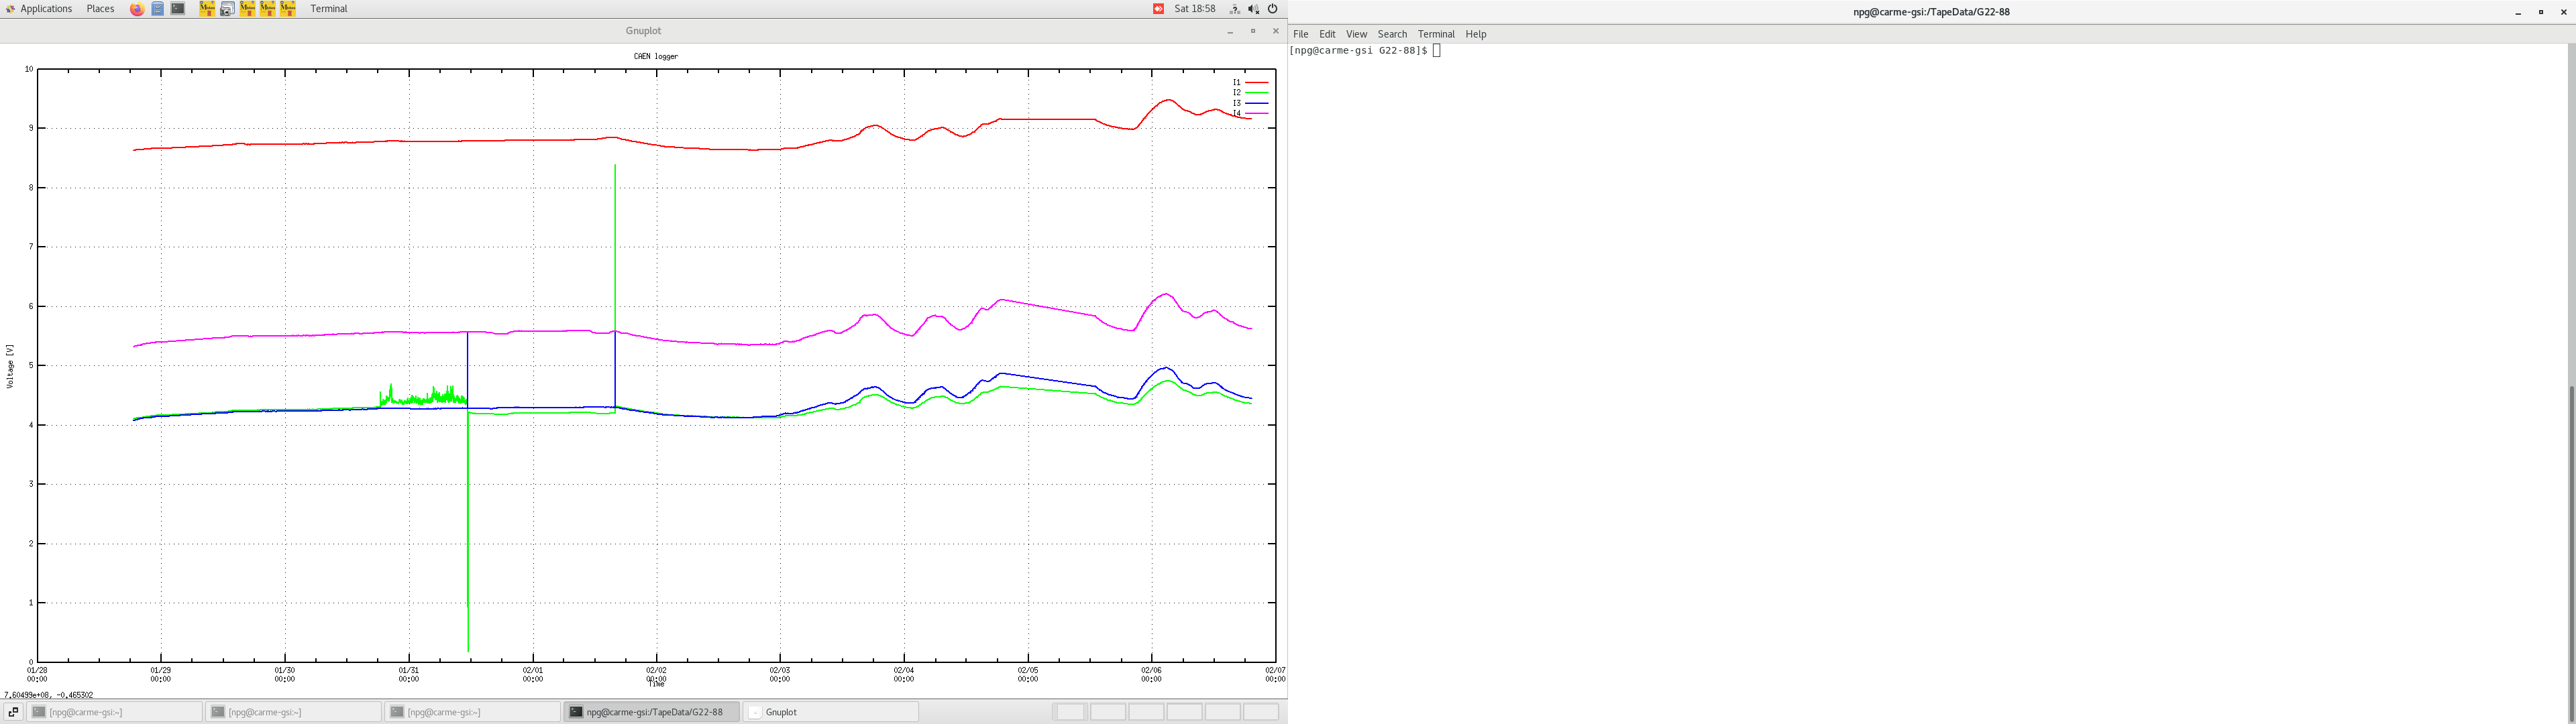Toggle I2 plot via green legend entry
The image size is (2576, 724).
(x=1249, y=93)
